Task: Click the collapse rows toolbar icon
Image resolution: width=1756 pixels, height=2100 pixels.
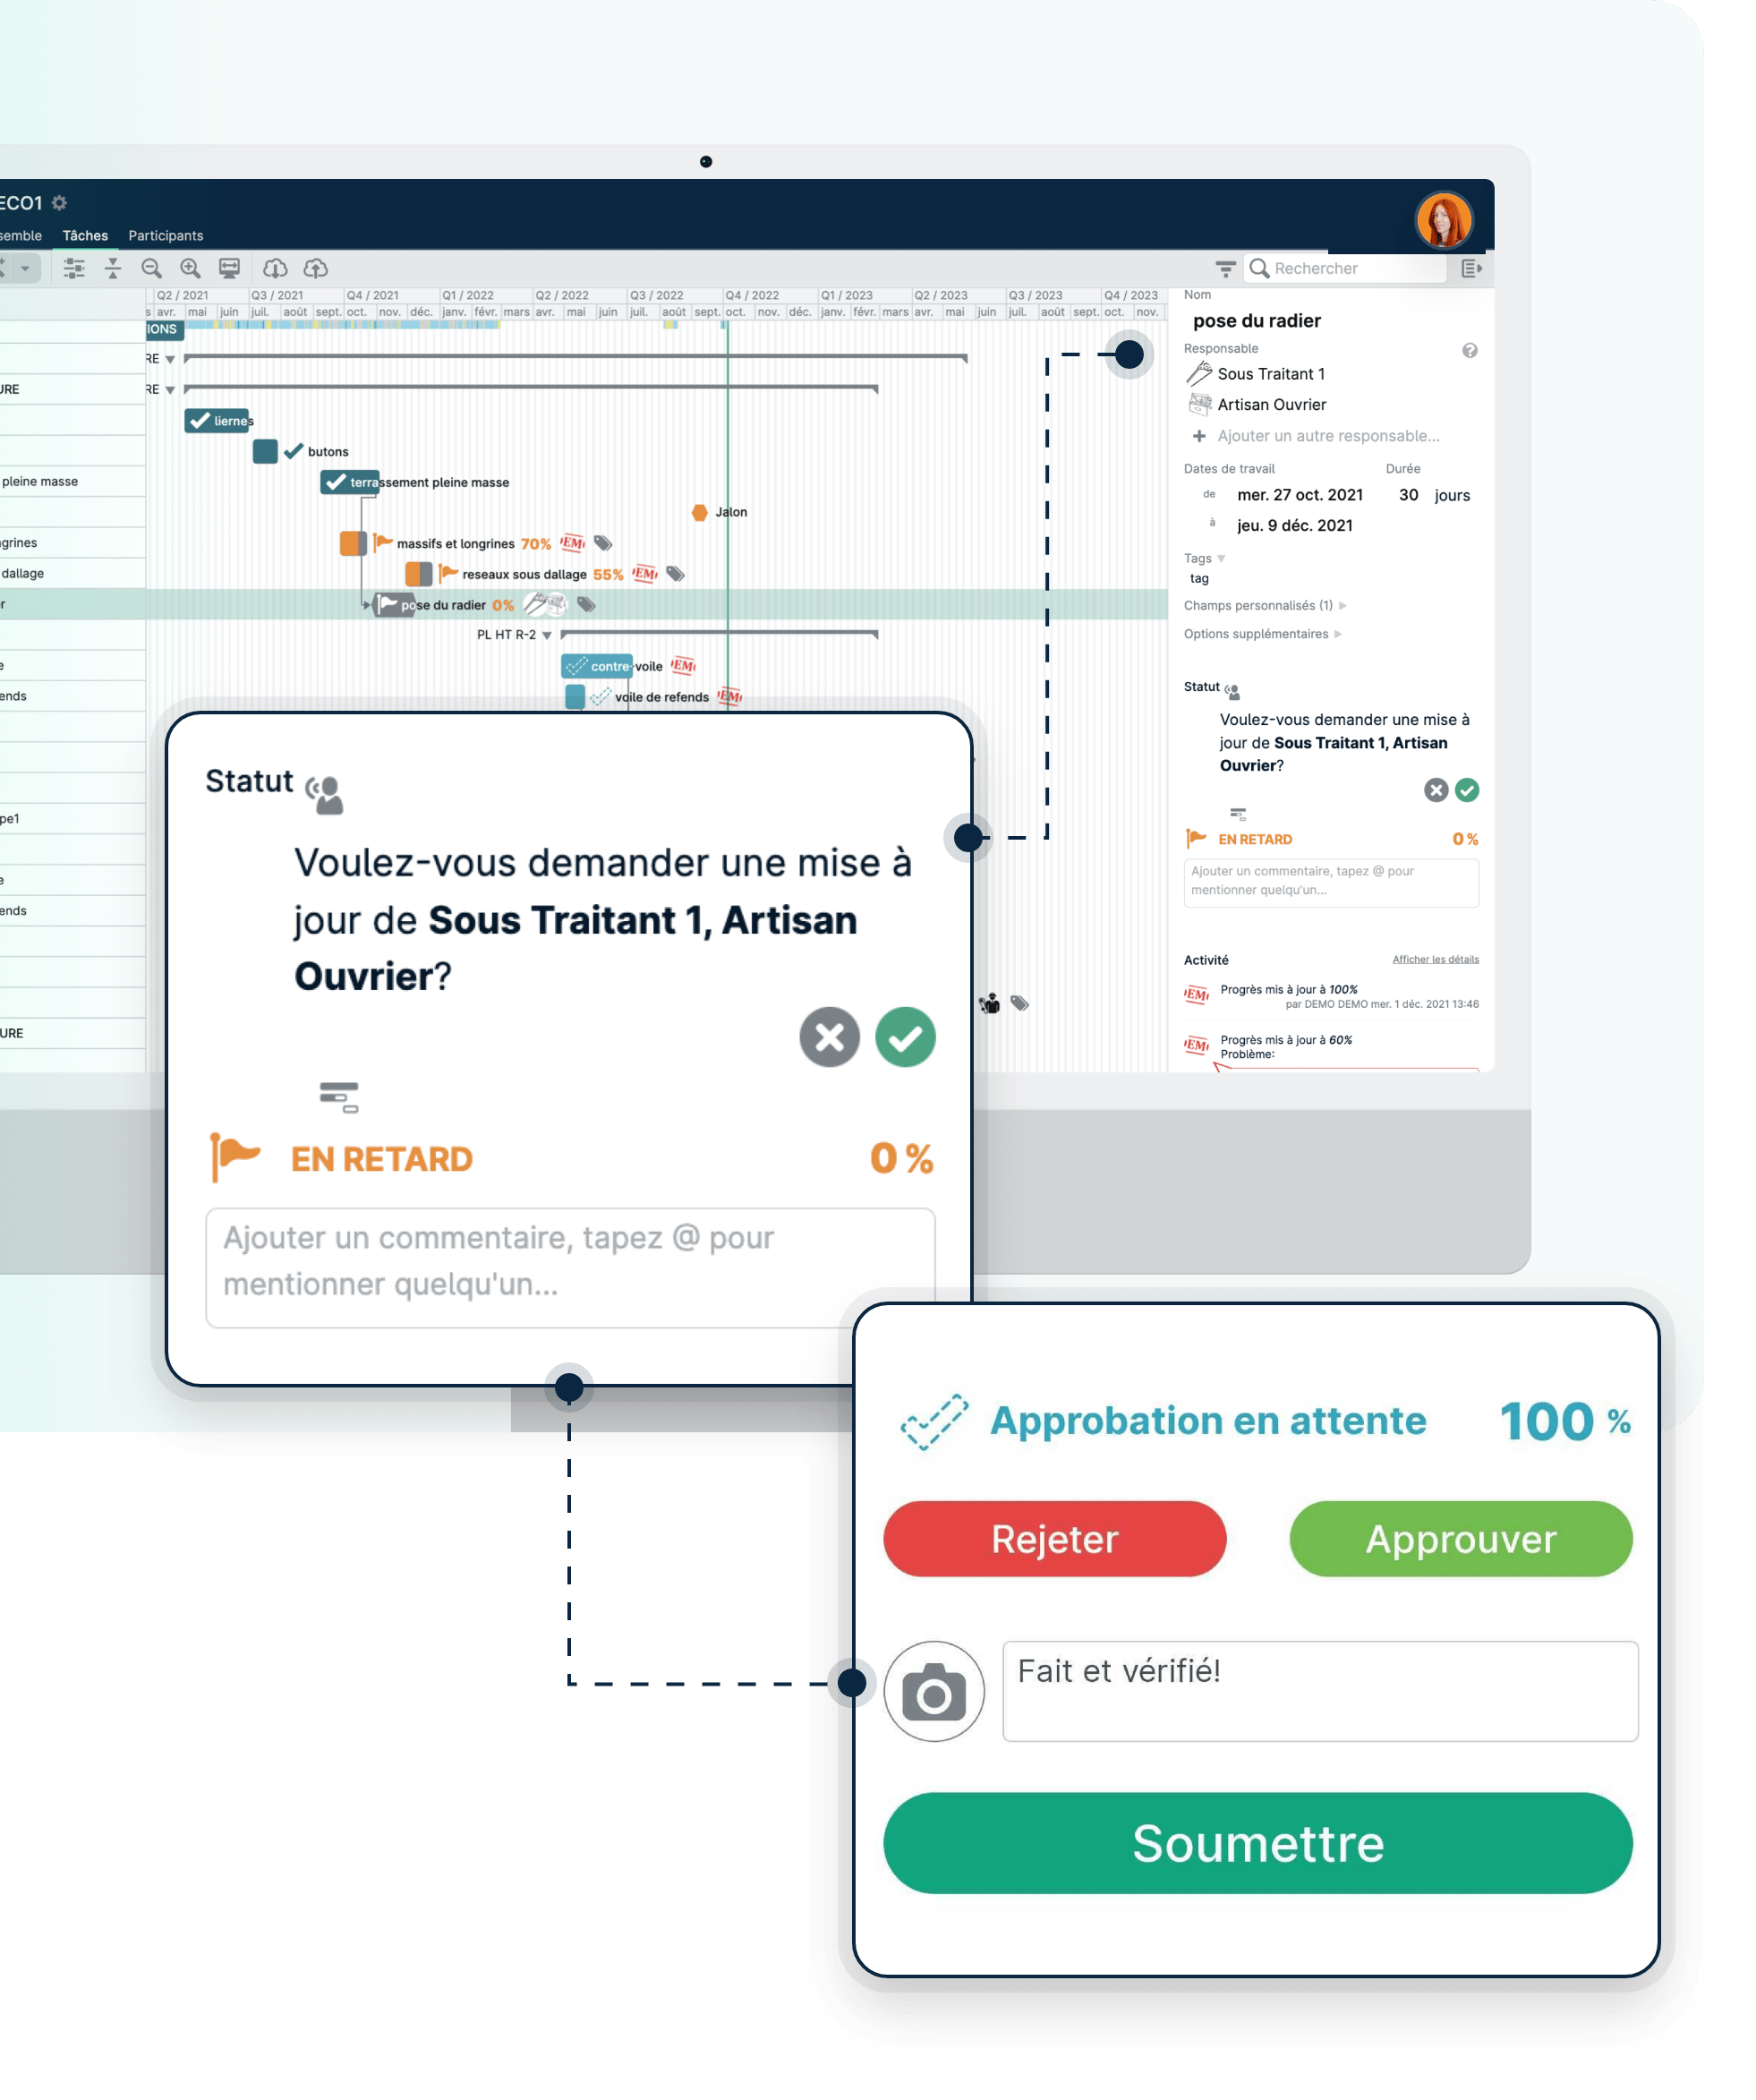Action: [x=113, y=268]
